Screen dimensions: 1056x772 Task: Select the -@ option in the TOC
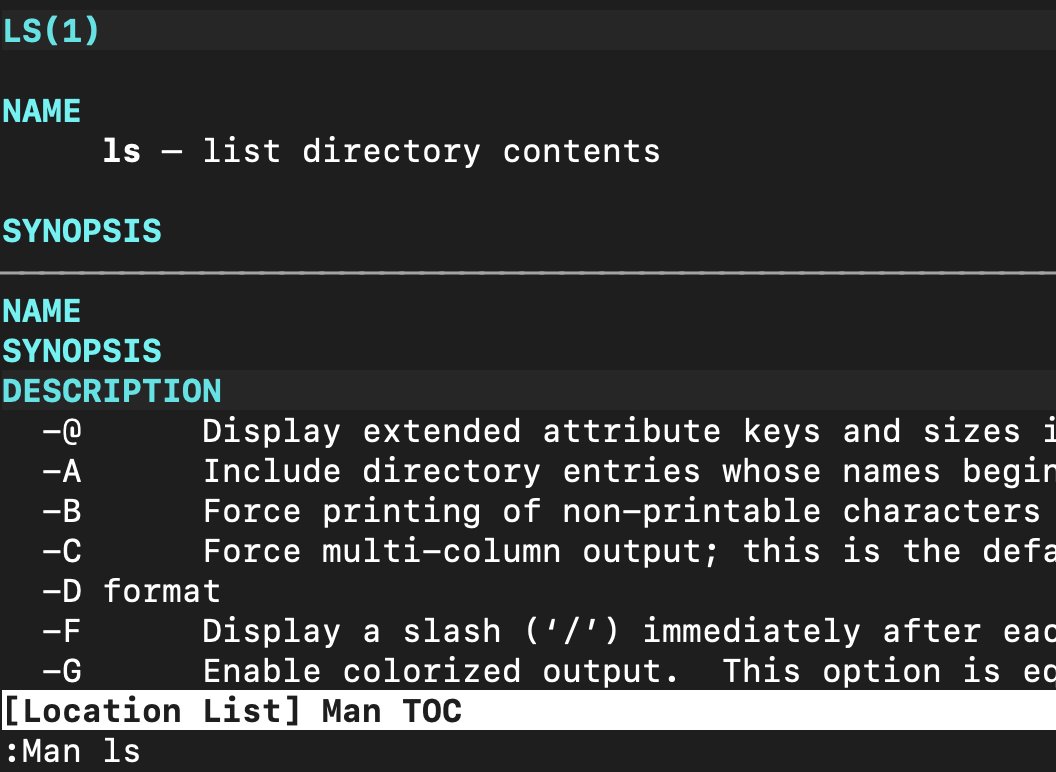pyautogui.click(x=61, y=432)
